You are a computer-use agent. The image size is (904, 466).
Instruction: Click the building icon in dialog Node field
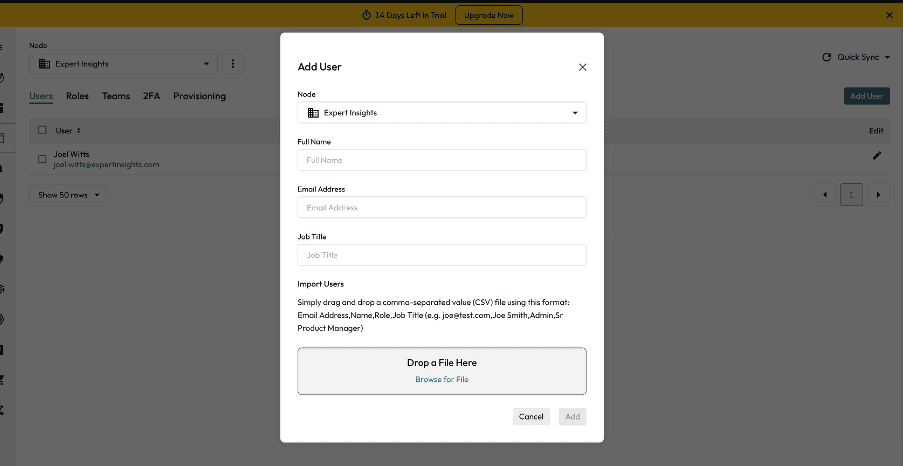click(x=313, y=113)
